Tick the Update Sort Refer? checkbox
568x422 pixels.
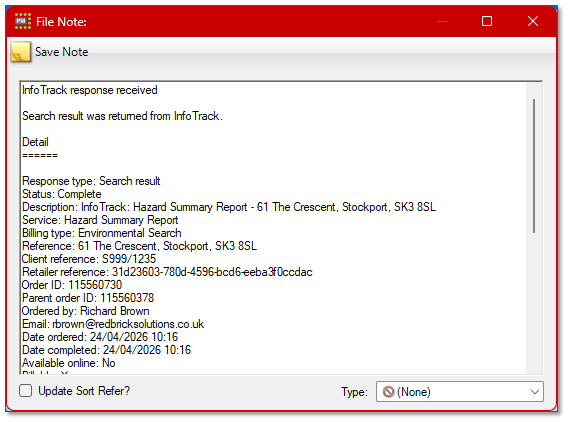tap(25, 391)
